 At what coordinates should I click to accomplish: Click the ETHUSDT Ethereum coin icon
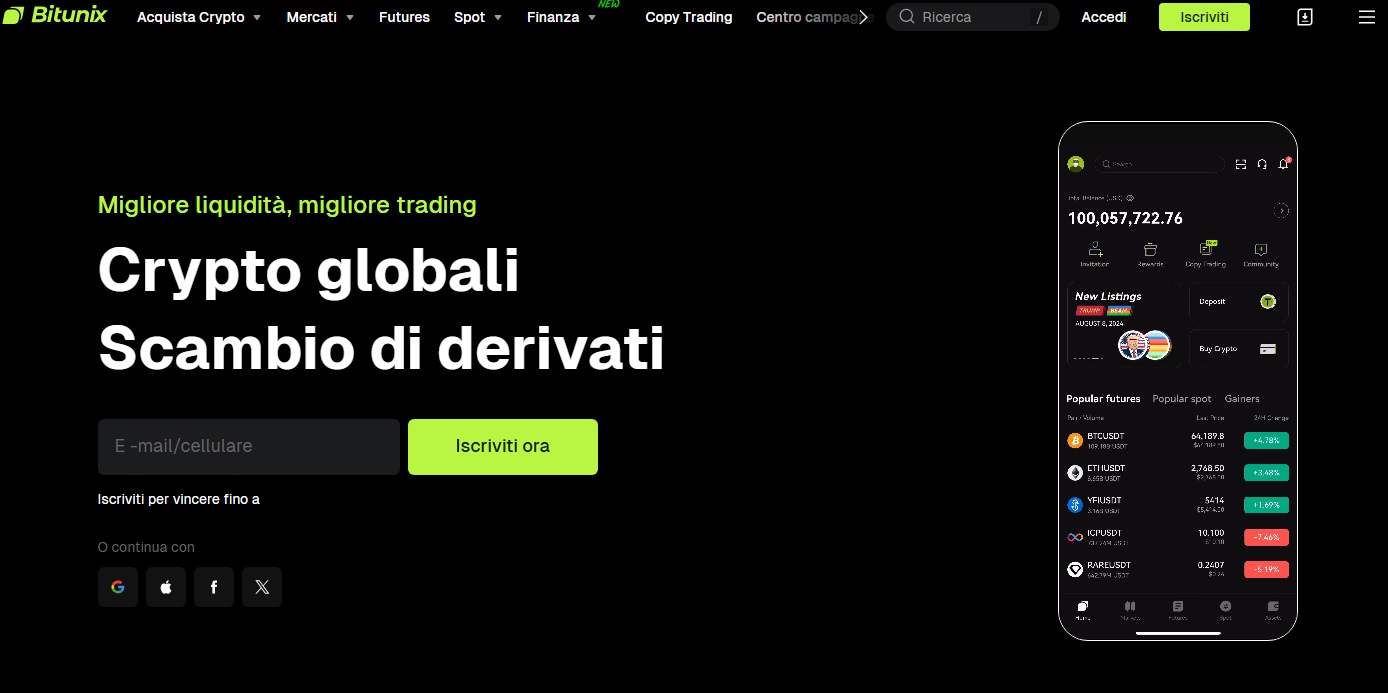click(1075, 472)
